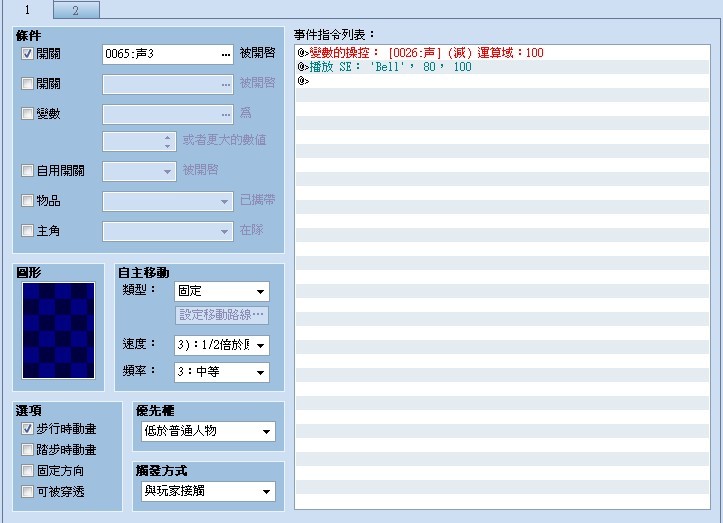The image size is (723, 523).
Task: Open the event graphic blue checkered preview
Action: 59,331
